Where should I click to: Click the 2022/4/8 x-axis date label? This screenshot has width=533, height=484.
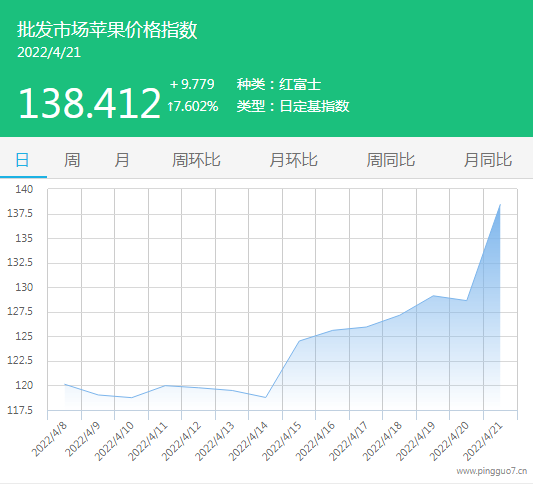coord(49,440)
